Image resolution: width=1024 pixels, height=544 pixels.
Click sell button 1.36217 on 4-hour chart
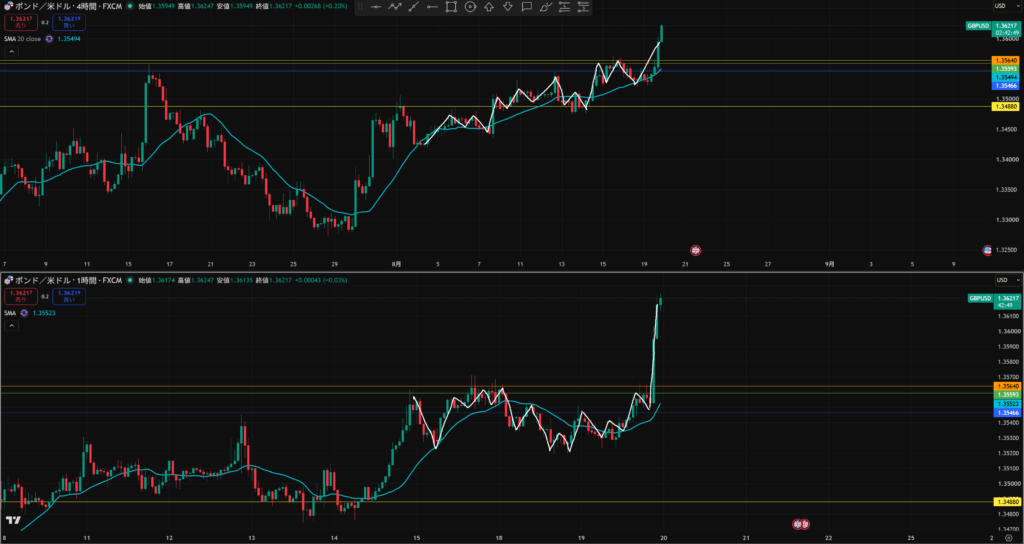tap(20, 22)
